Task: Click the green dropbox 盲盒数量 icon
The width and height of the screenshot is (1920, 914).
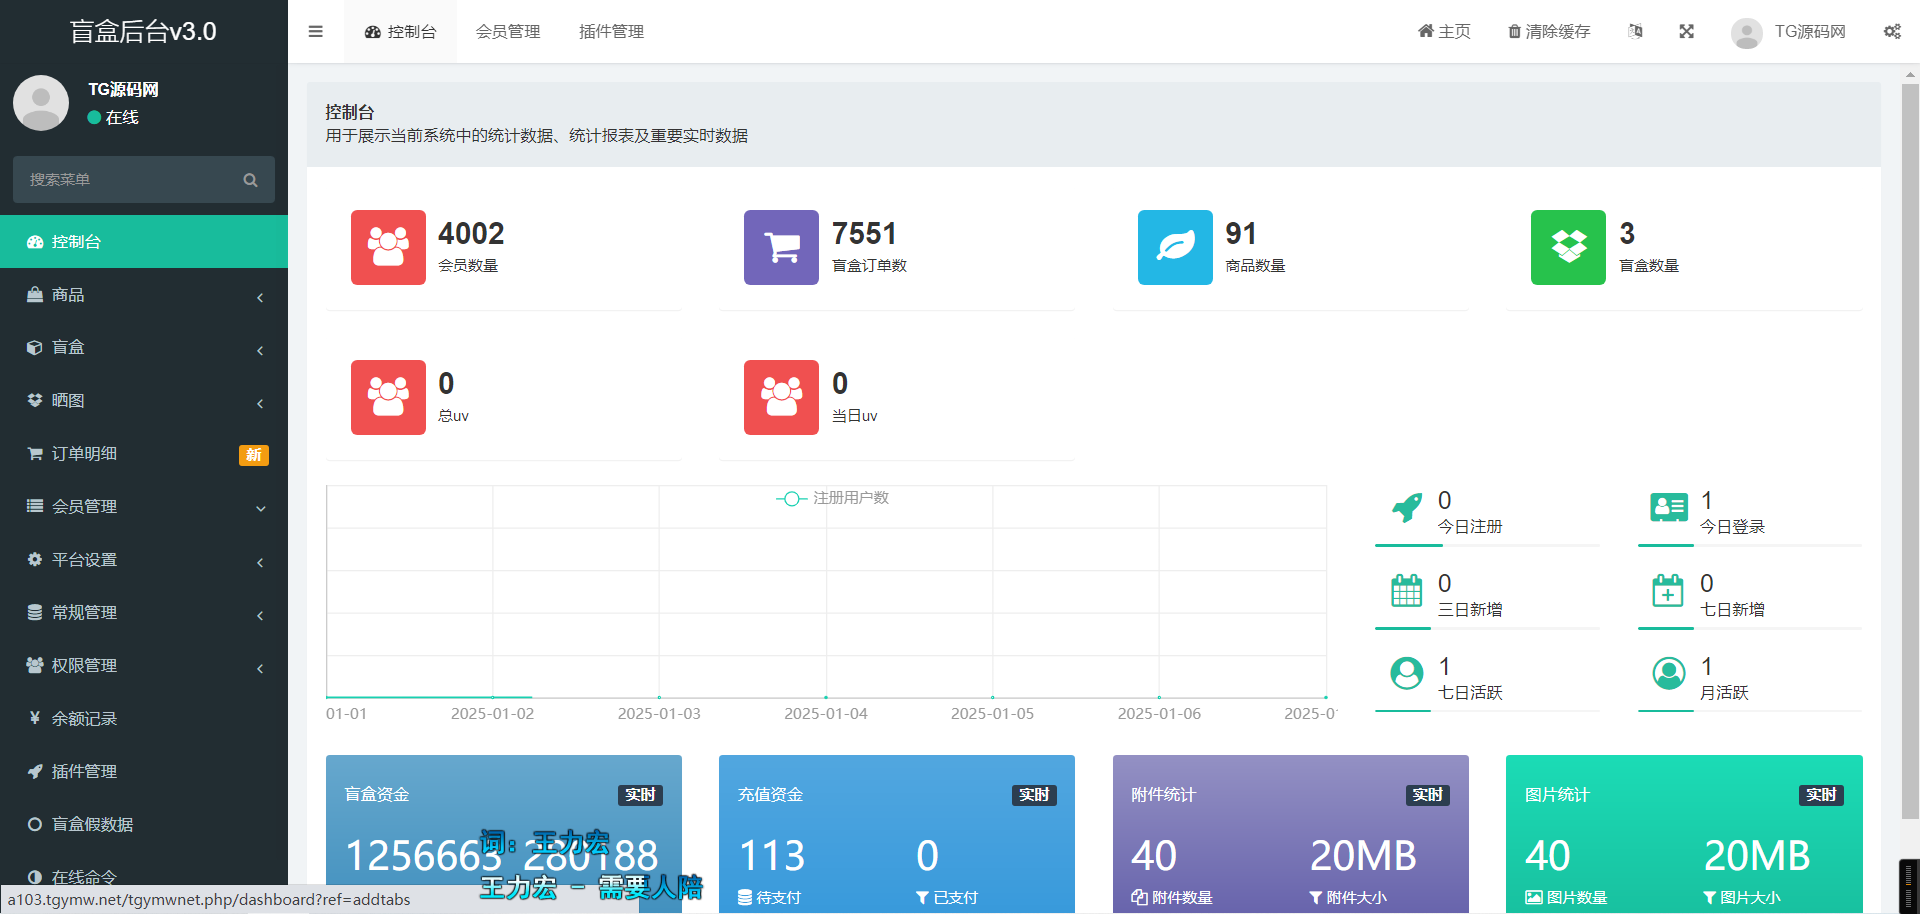Action: tap(1568, 247)
